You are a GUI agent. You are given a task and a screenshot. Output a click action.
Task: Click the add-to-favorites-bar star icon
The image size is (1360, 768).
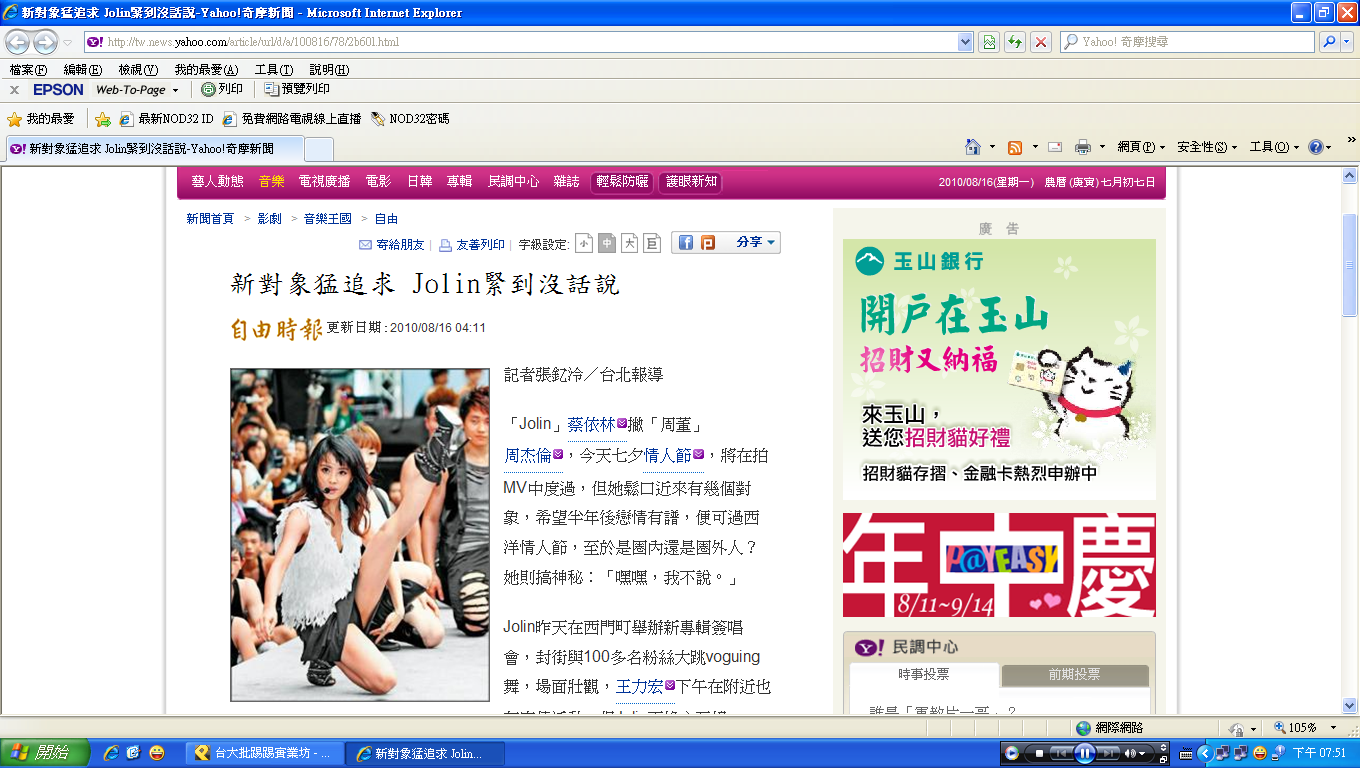tap(102, 119)
